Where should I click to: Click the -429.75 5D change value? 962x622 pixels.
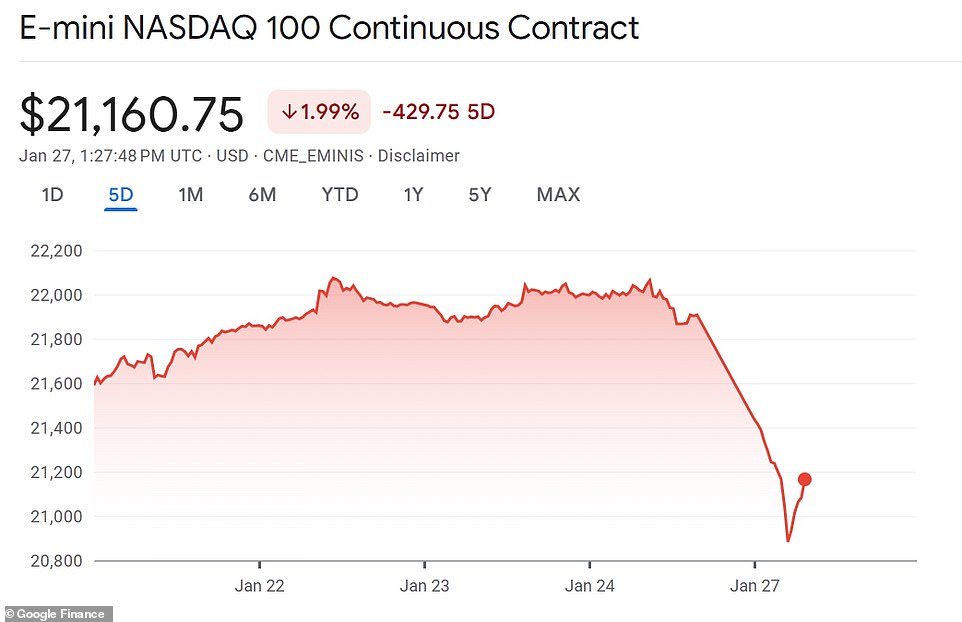(437, 111)
